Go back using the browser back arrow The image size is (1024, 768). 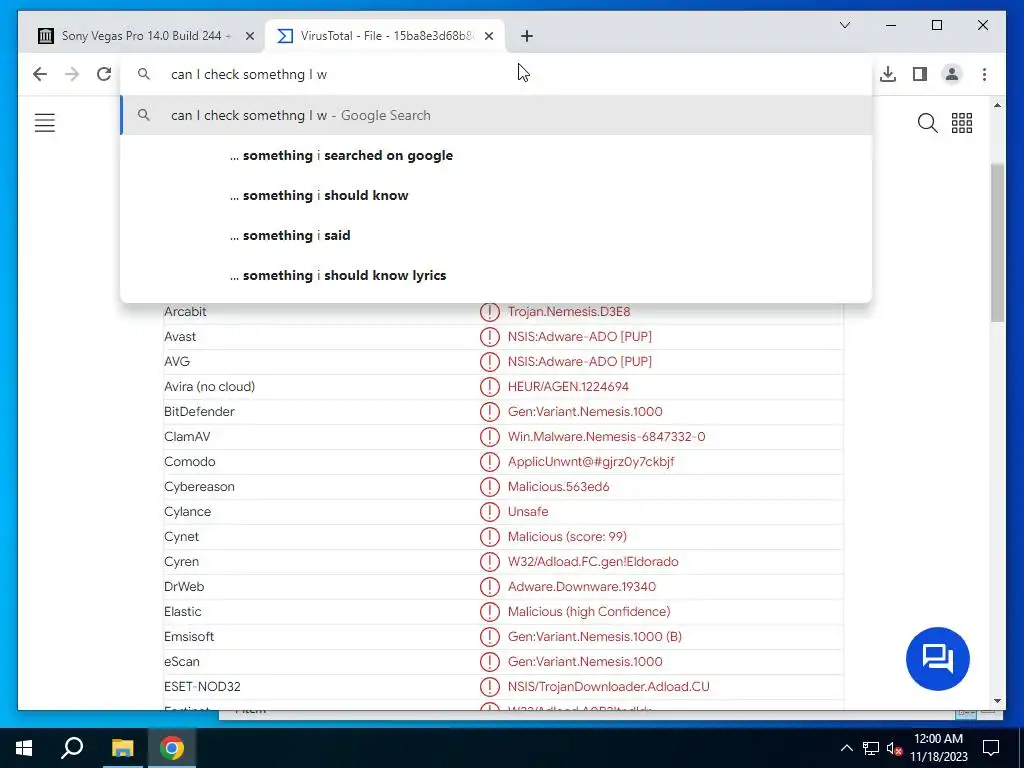(x=40, y=74)
